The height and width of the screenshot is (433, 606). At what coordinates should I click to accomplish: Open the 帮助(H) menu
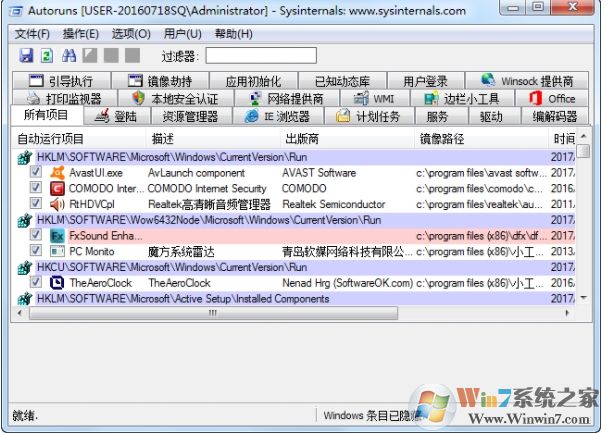[233, 34]
